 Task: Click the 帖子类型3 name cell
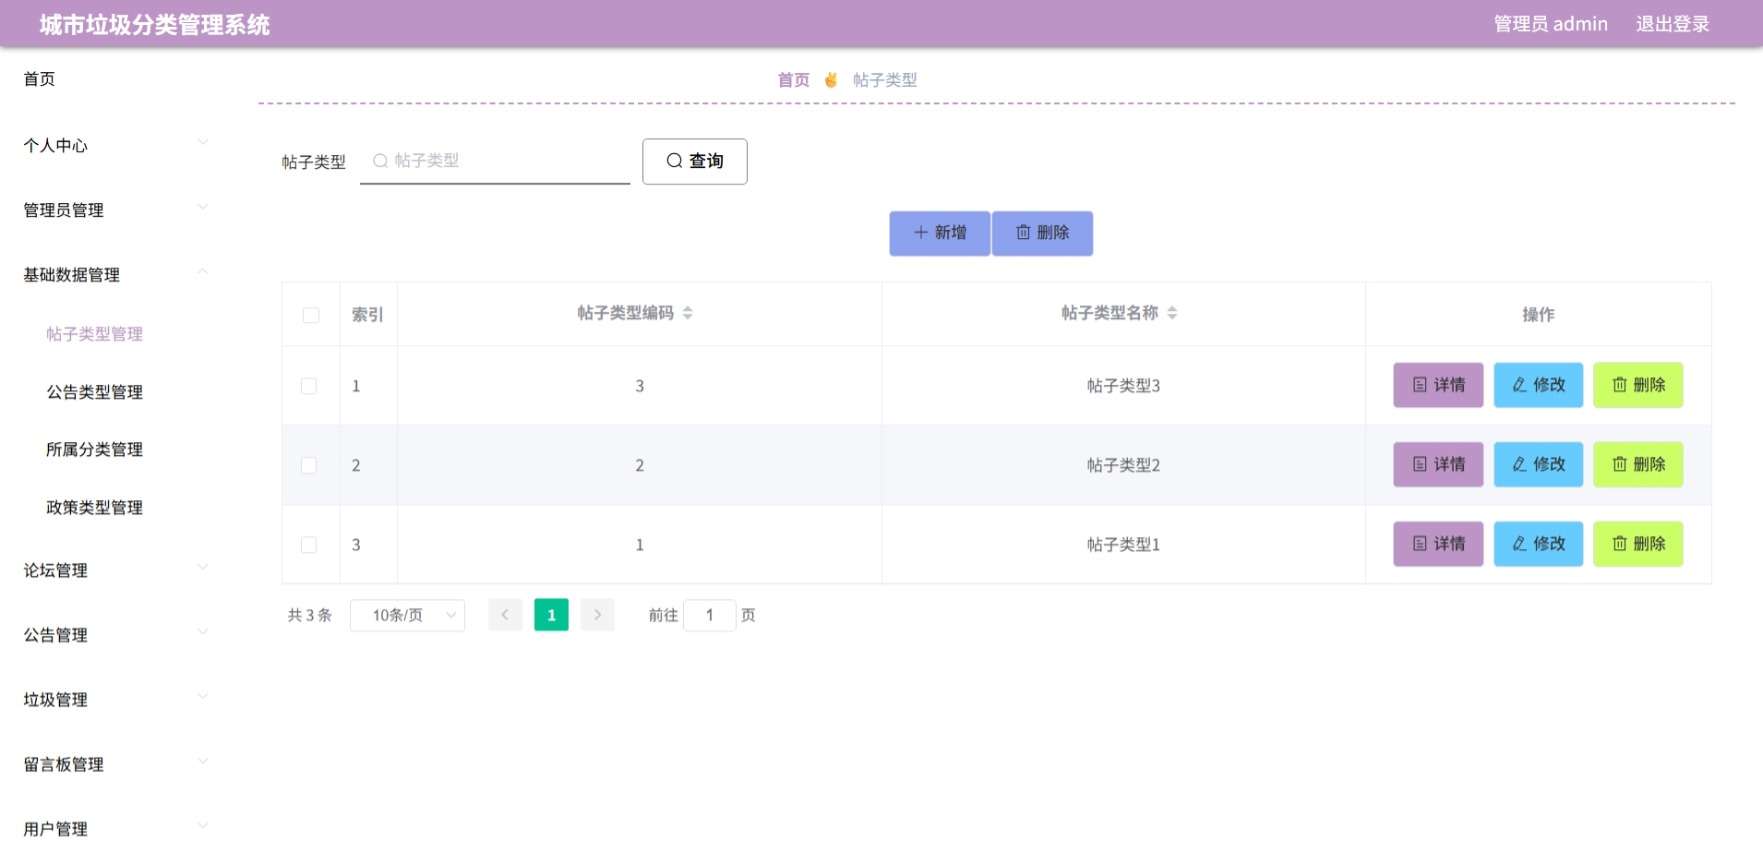tap(1123, 386)
